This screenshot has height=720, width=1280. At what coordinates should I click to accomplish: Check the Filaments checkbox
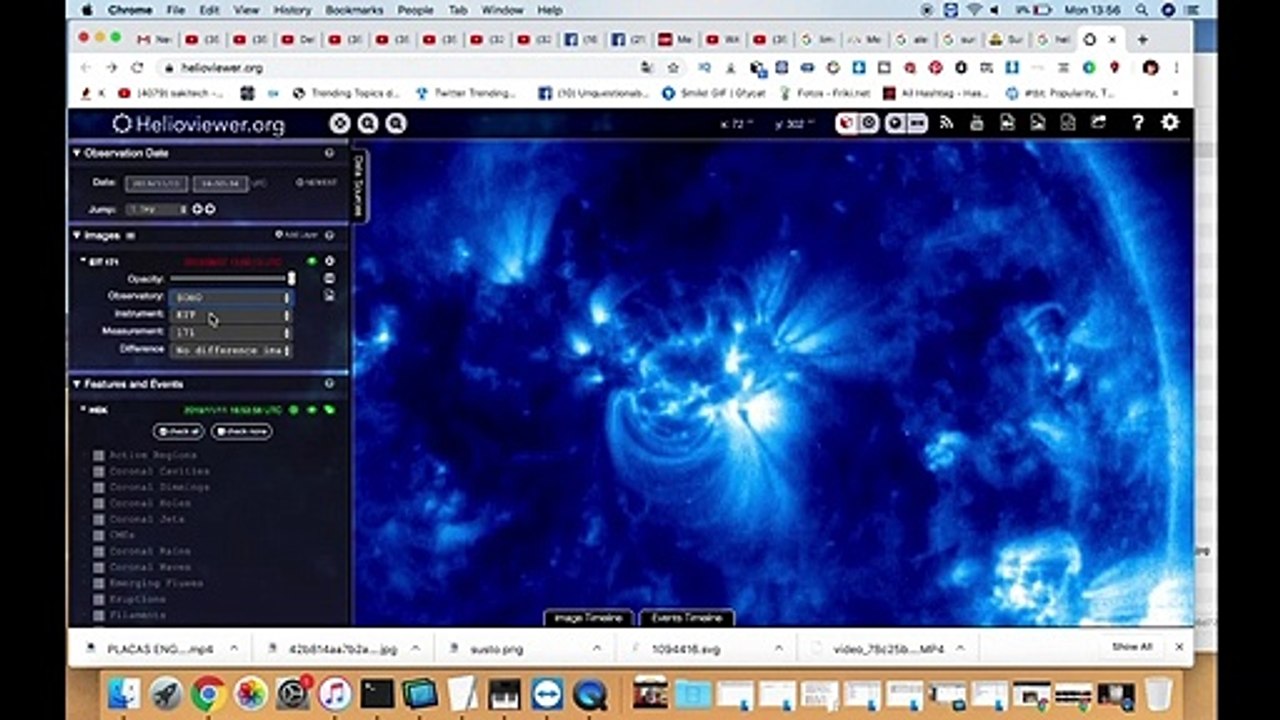[x=99, y=615]
